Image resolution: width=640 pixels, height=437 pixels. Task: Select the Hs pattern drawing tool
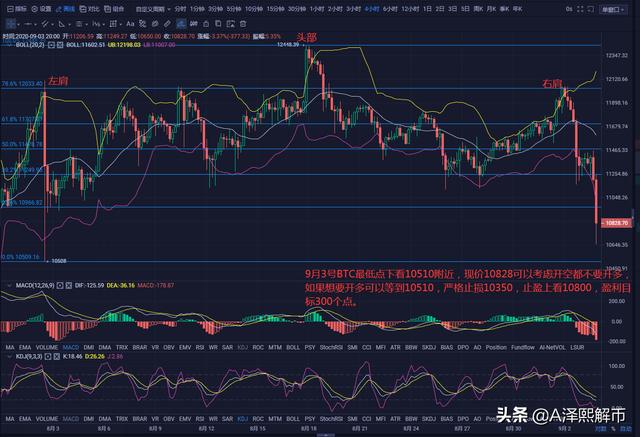coord(96,24)
